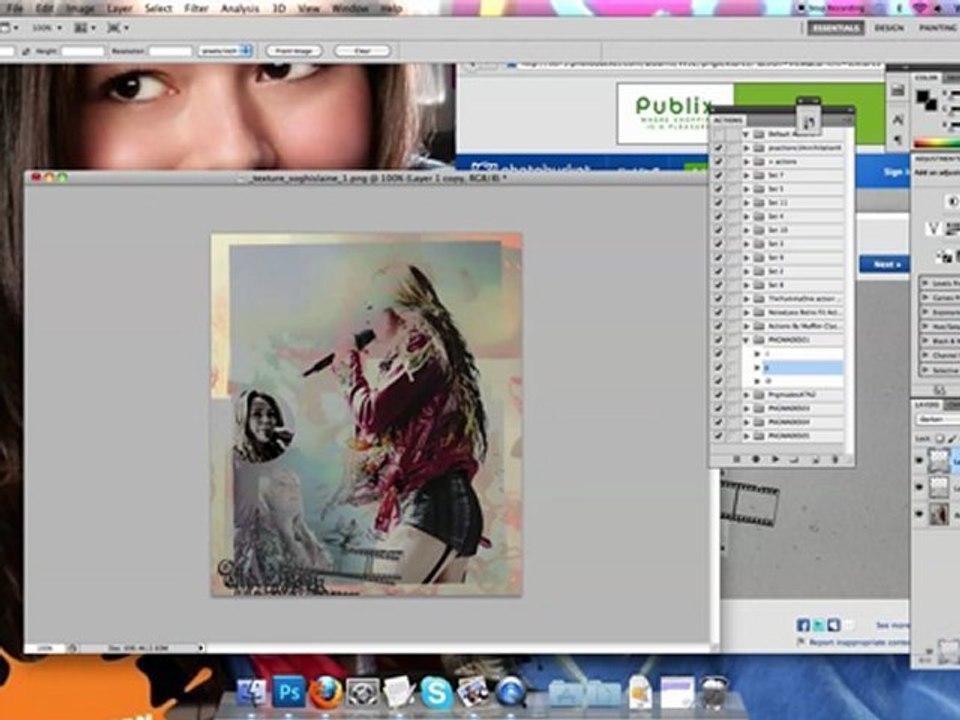Click Report inappropriate content link
This screenshot has width=960, height=720.
858,642
